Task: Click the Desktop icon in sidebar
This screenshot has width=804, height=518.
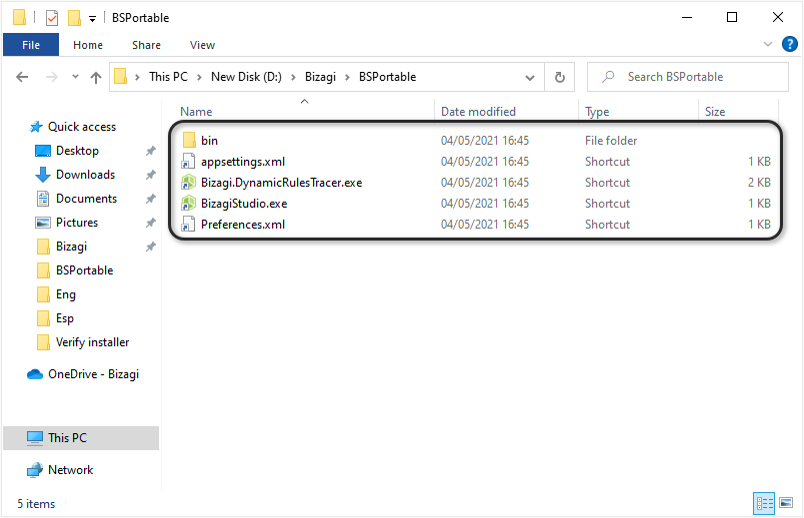Action: tap(43, 151)
